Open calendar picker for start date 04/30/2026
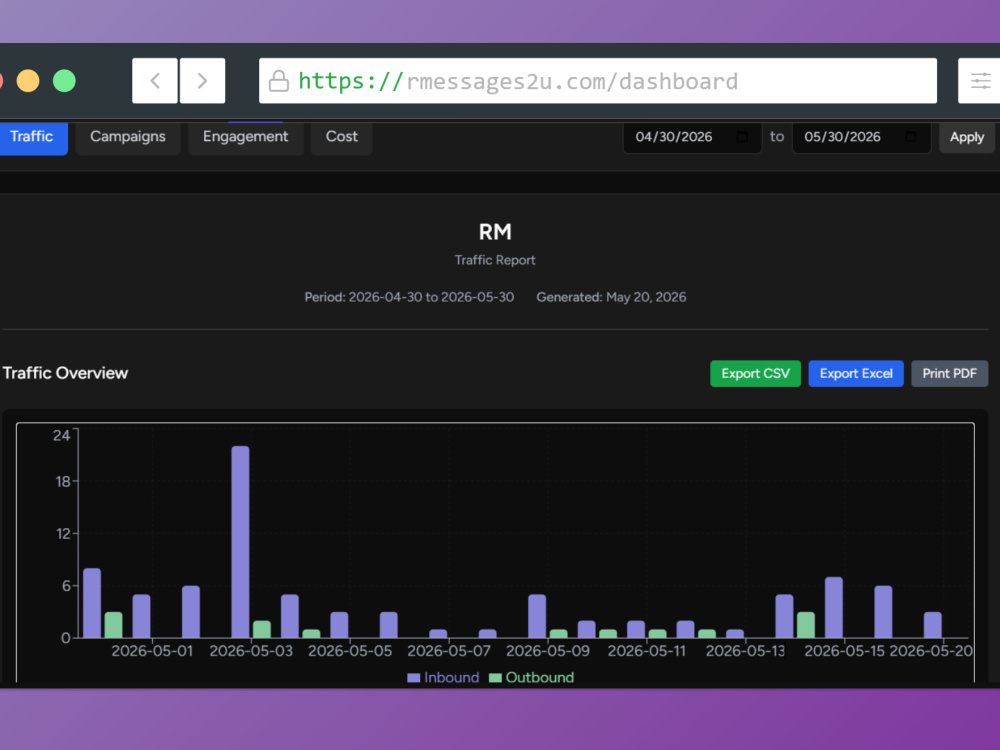The image size is (1000, 750). 742,136
